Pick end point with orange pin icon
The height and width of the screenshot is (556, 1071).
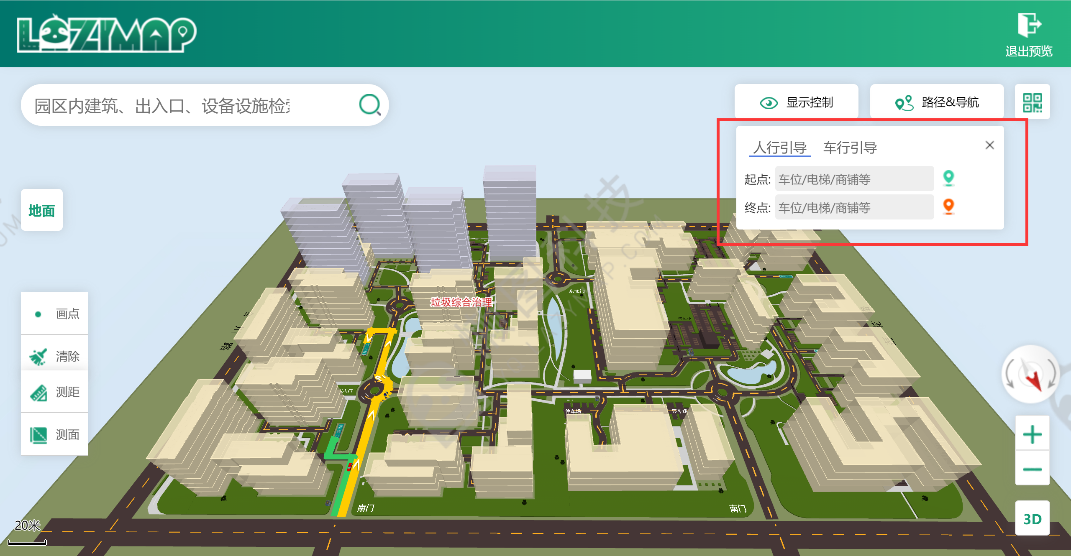948,206
